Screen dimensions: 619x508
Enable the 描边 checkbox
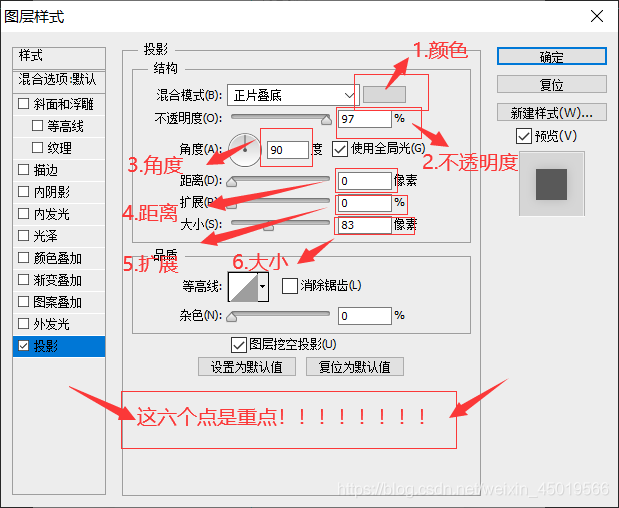click(24, 170)
